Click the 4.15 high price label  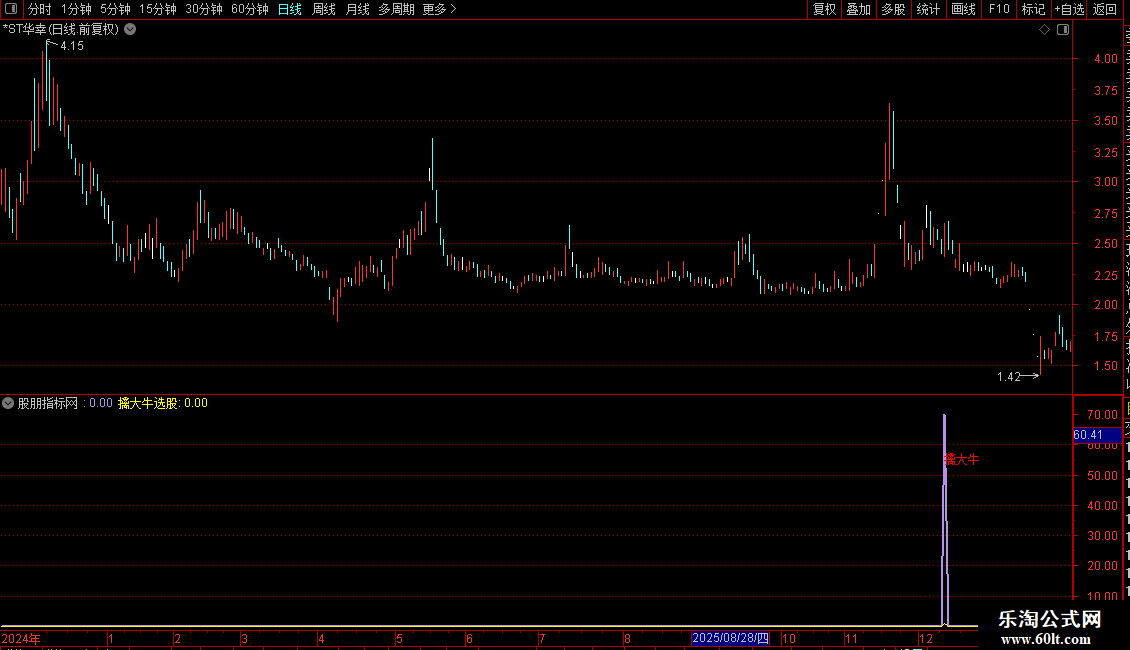[72, 46]
